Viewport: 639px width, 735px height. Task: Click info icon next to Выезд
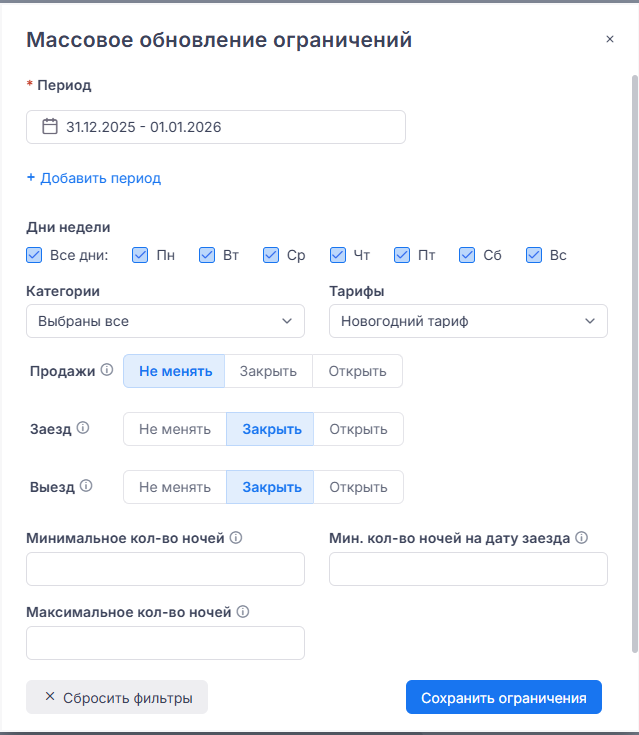point(86,487)
